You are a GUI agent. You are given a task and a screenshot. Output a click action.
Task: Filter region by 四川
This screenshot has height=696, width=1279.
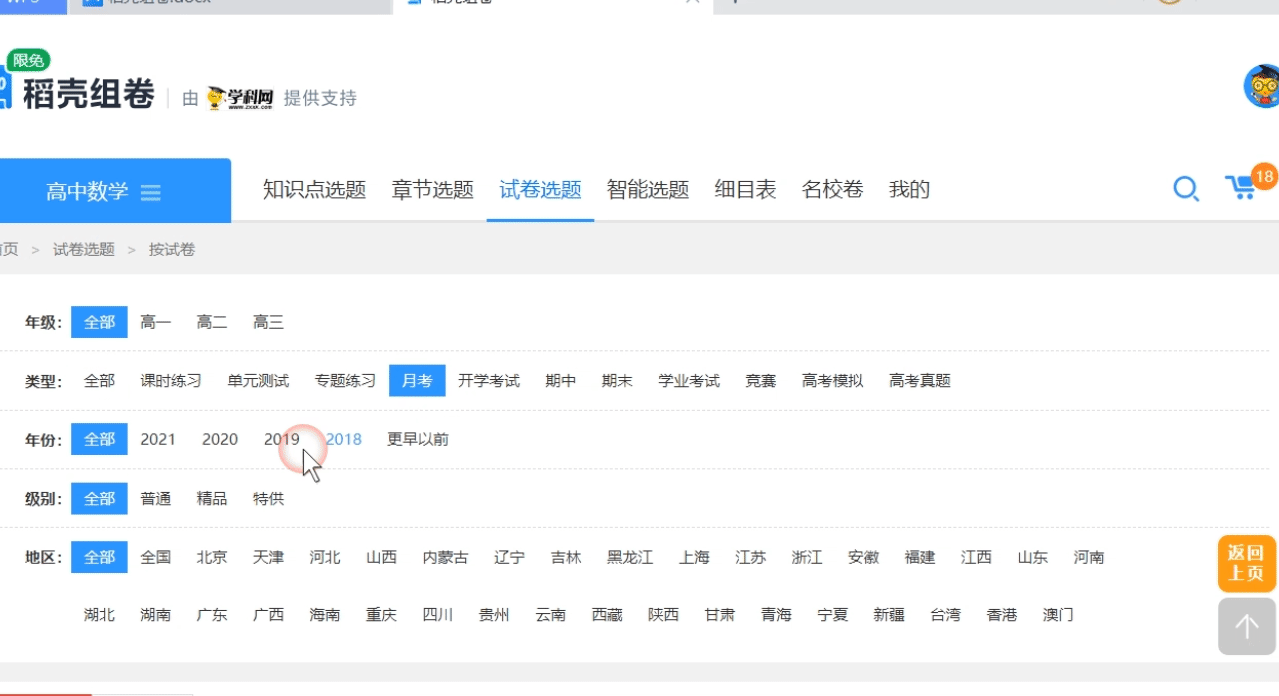tap(438, 615)
